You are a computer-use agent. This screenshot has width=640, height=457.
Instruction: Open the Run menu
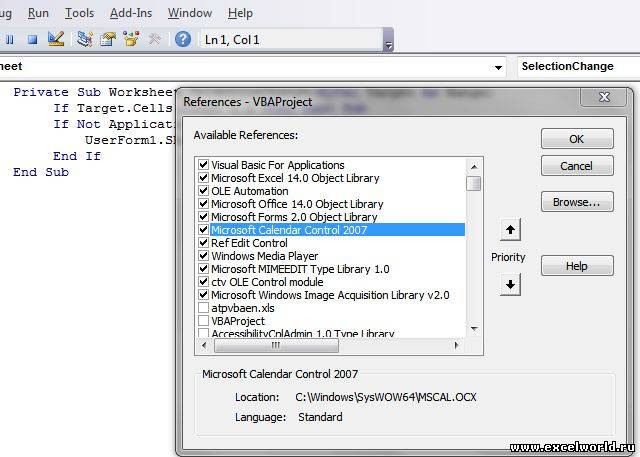(x=38, y=13)
